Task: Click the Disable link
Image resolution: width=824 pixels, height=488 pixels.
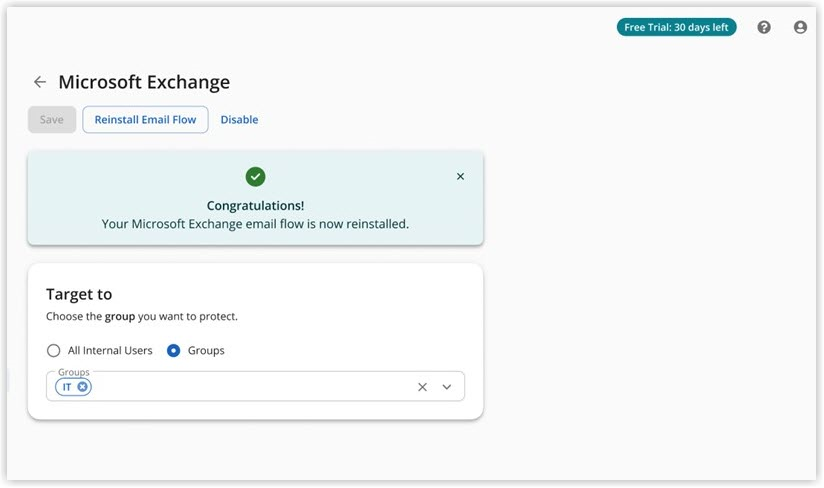Action: click(239, 120)
